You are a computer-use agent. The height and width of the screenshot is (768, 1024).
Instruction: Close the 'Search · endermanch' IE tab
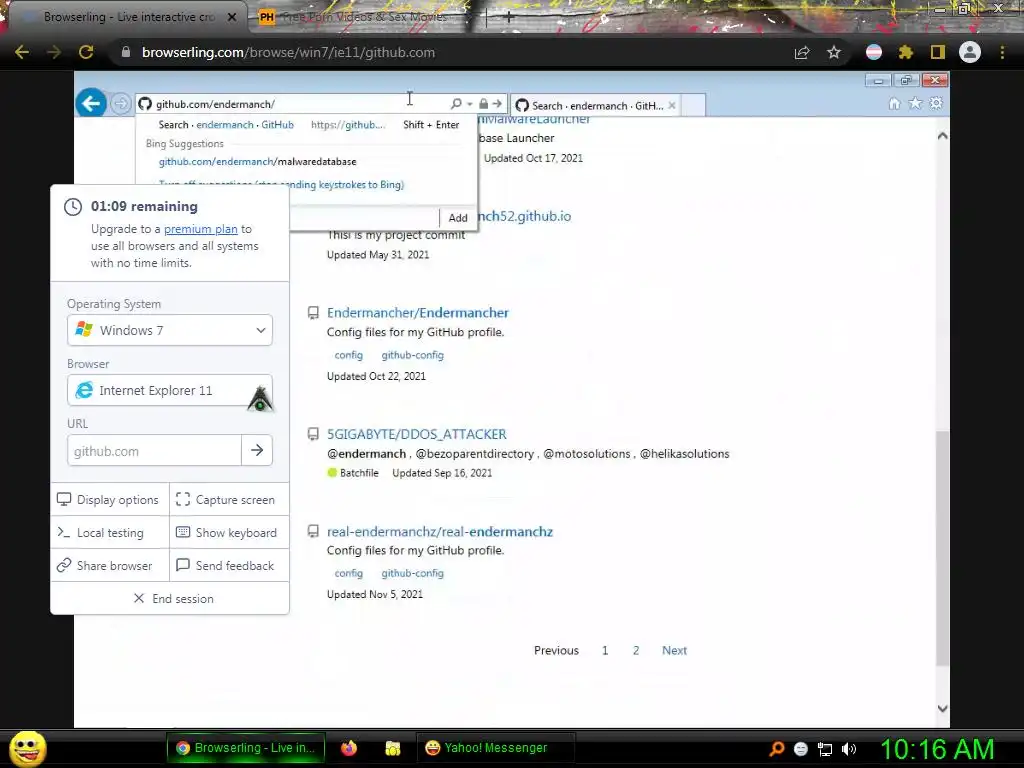click(672, 105)
